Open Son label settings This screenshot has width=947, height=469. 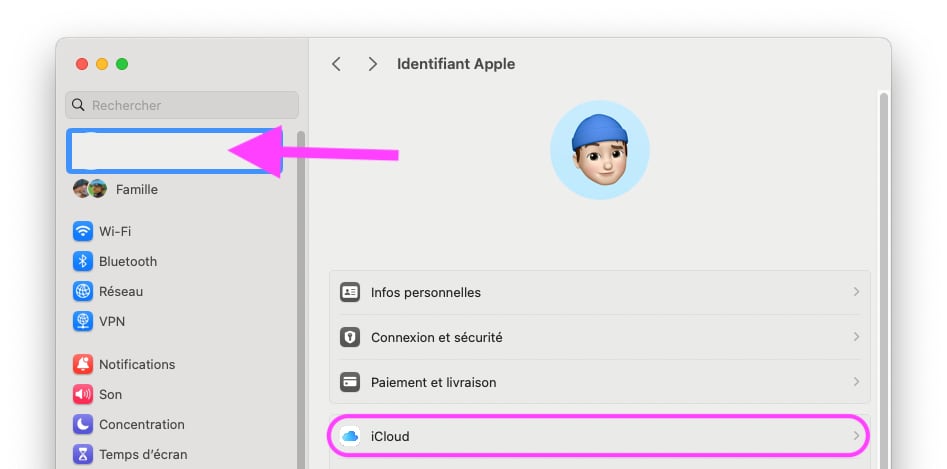click(x=111, y=394)
